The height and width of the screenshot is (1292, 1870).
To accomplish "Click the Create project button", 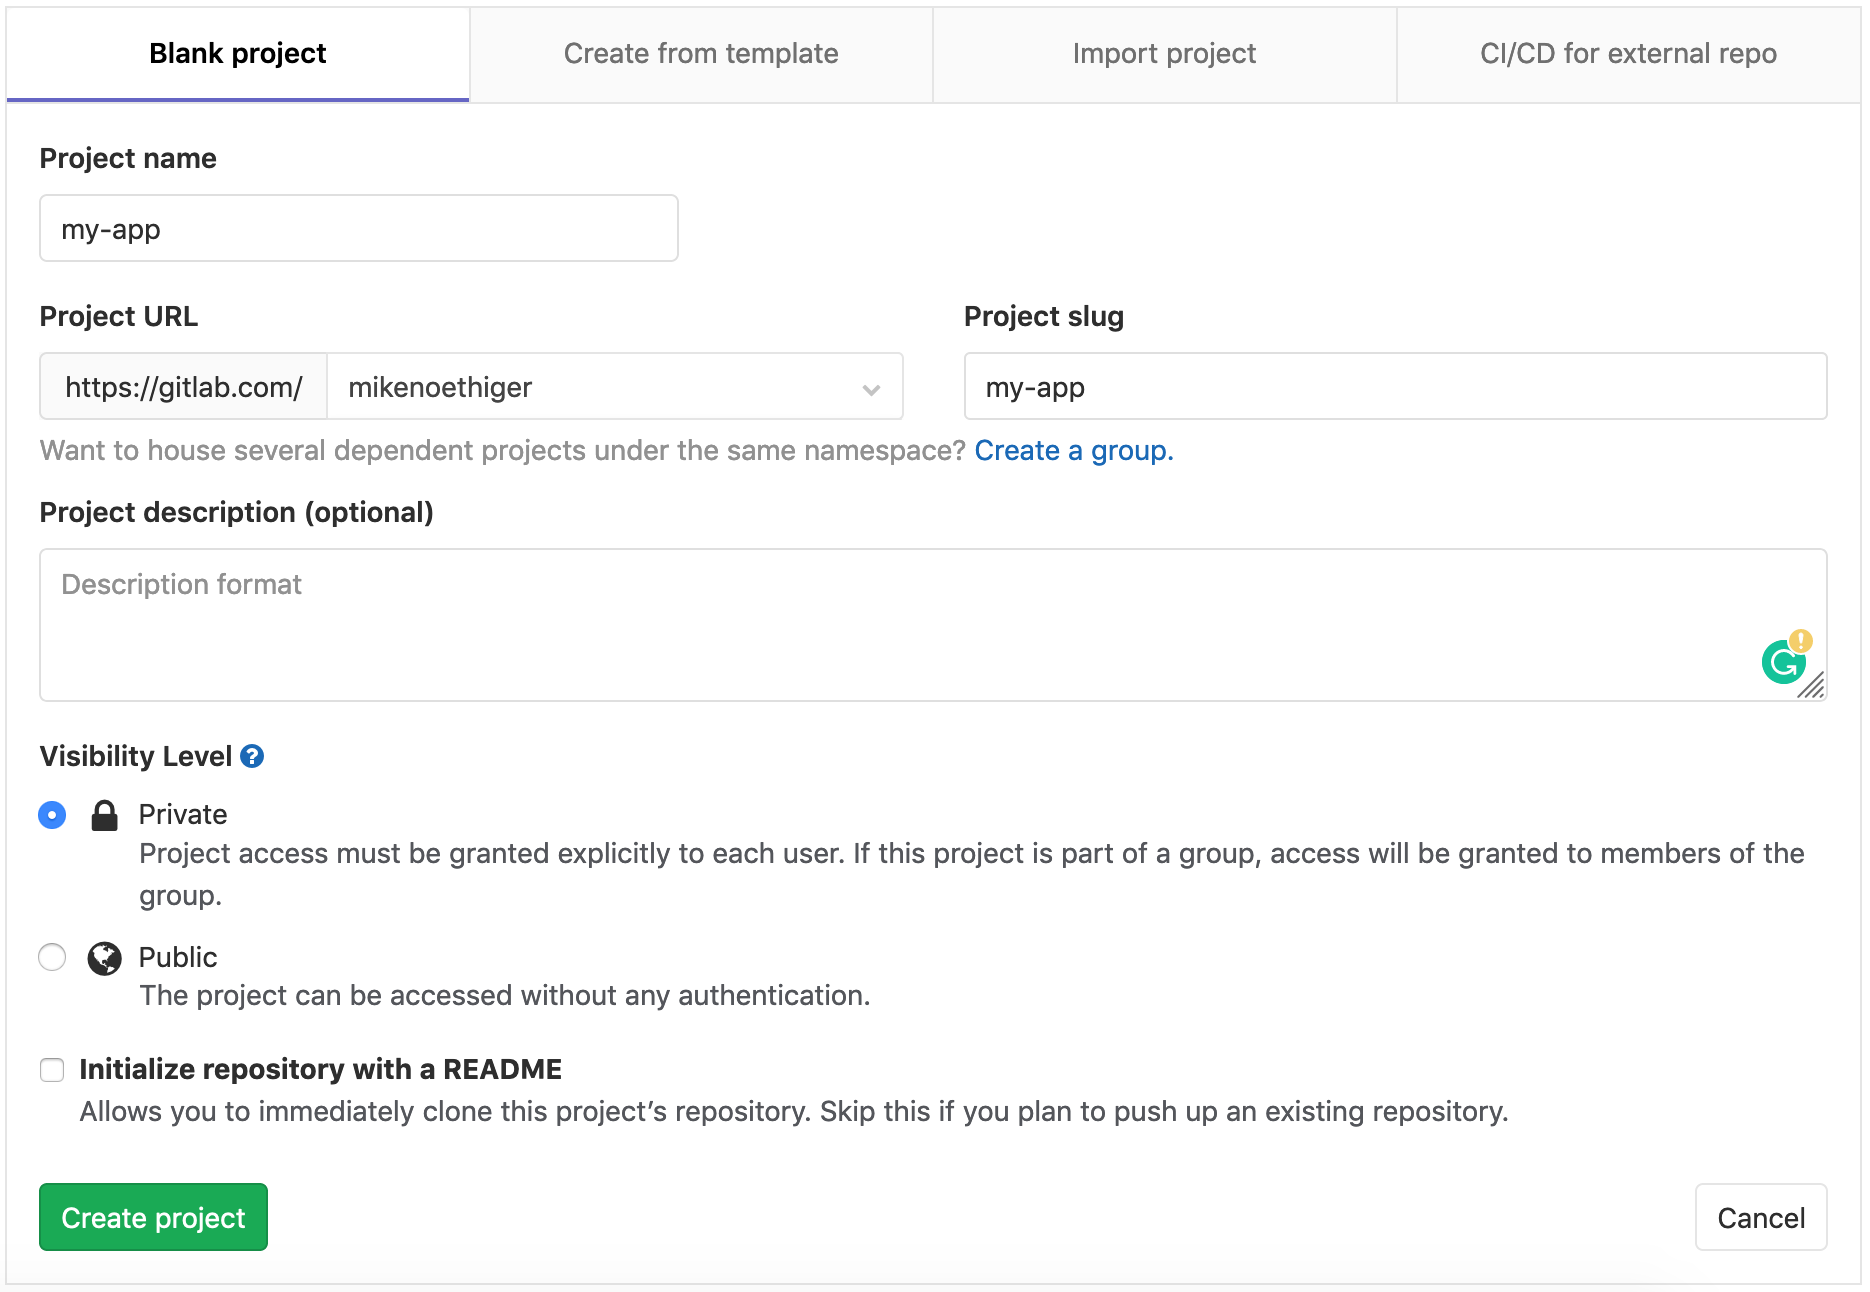I will point(152,1217).
